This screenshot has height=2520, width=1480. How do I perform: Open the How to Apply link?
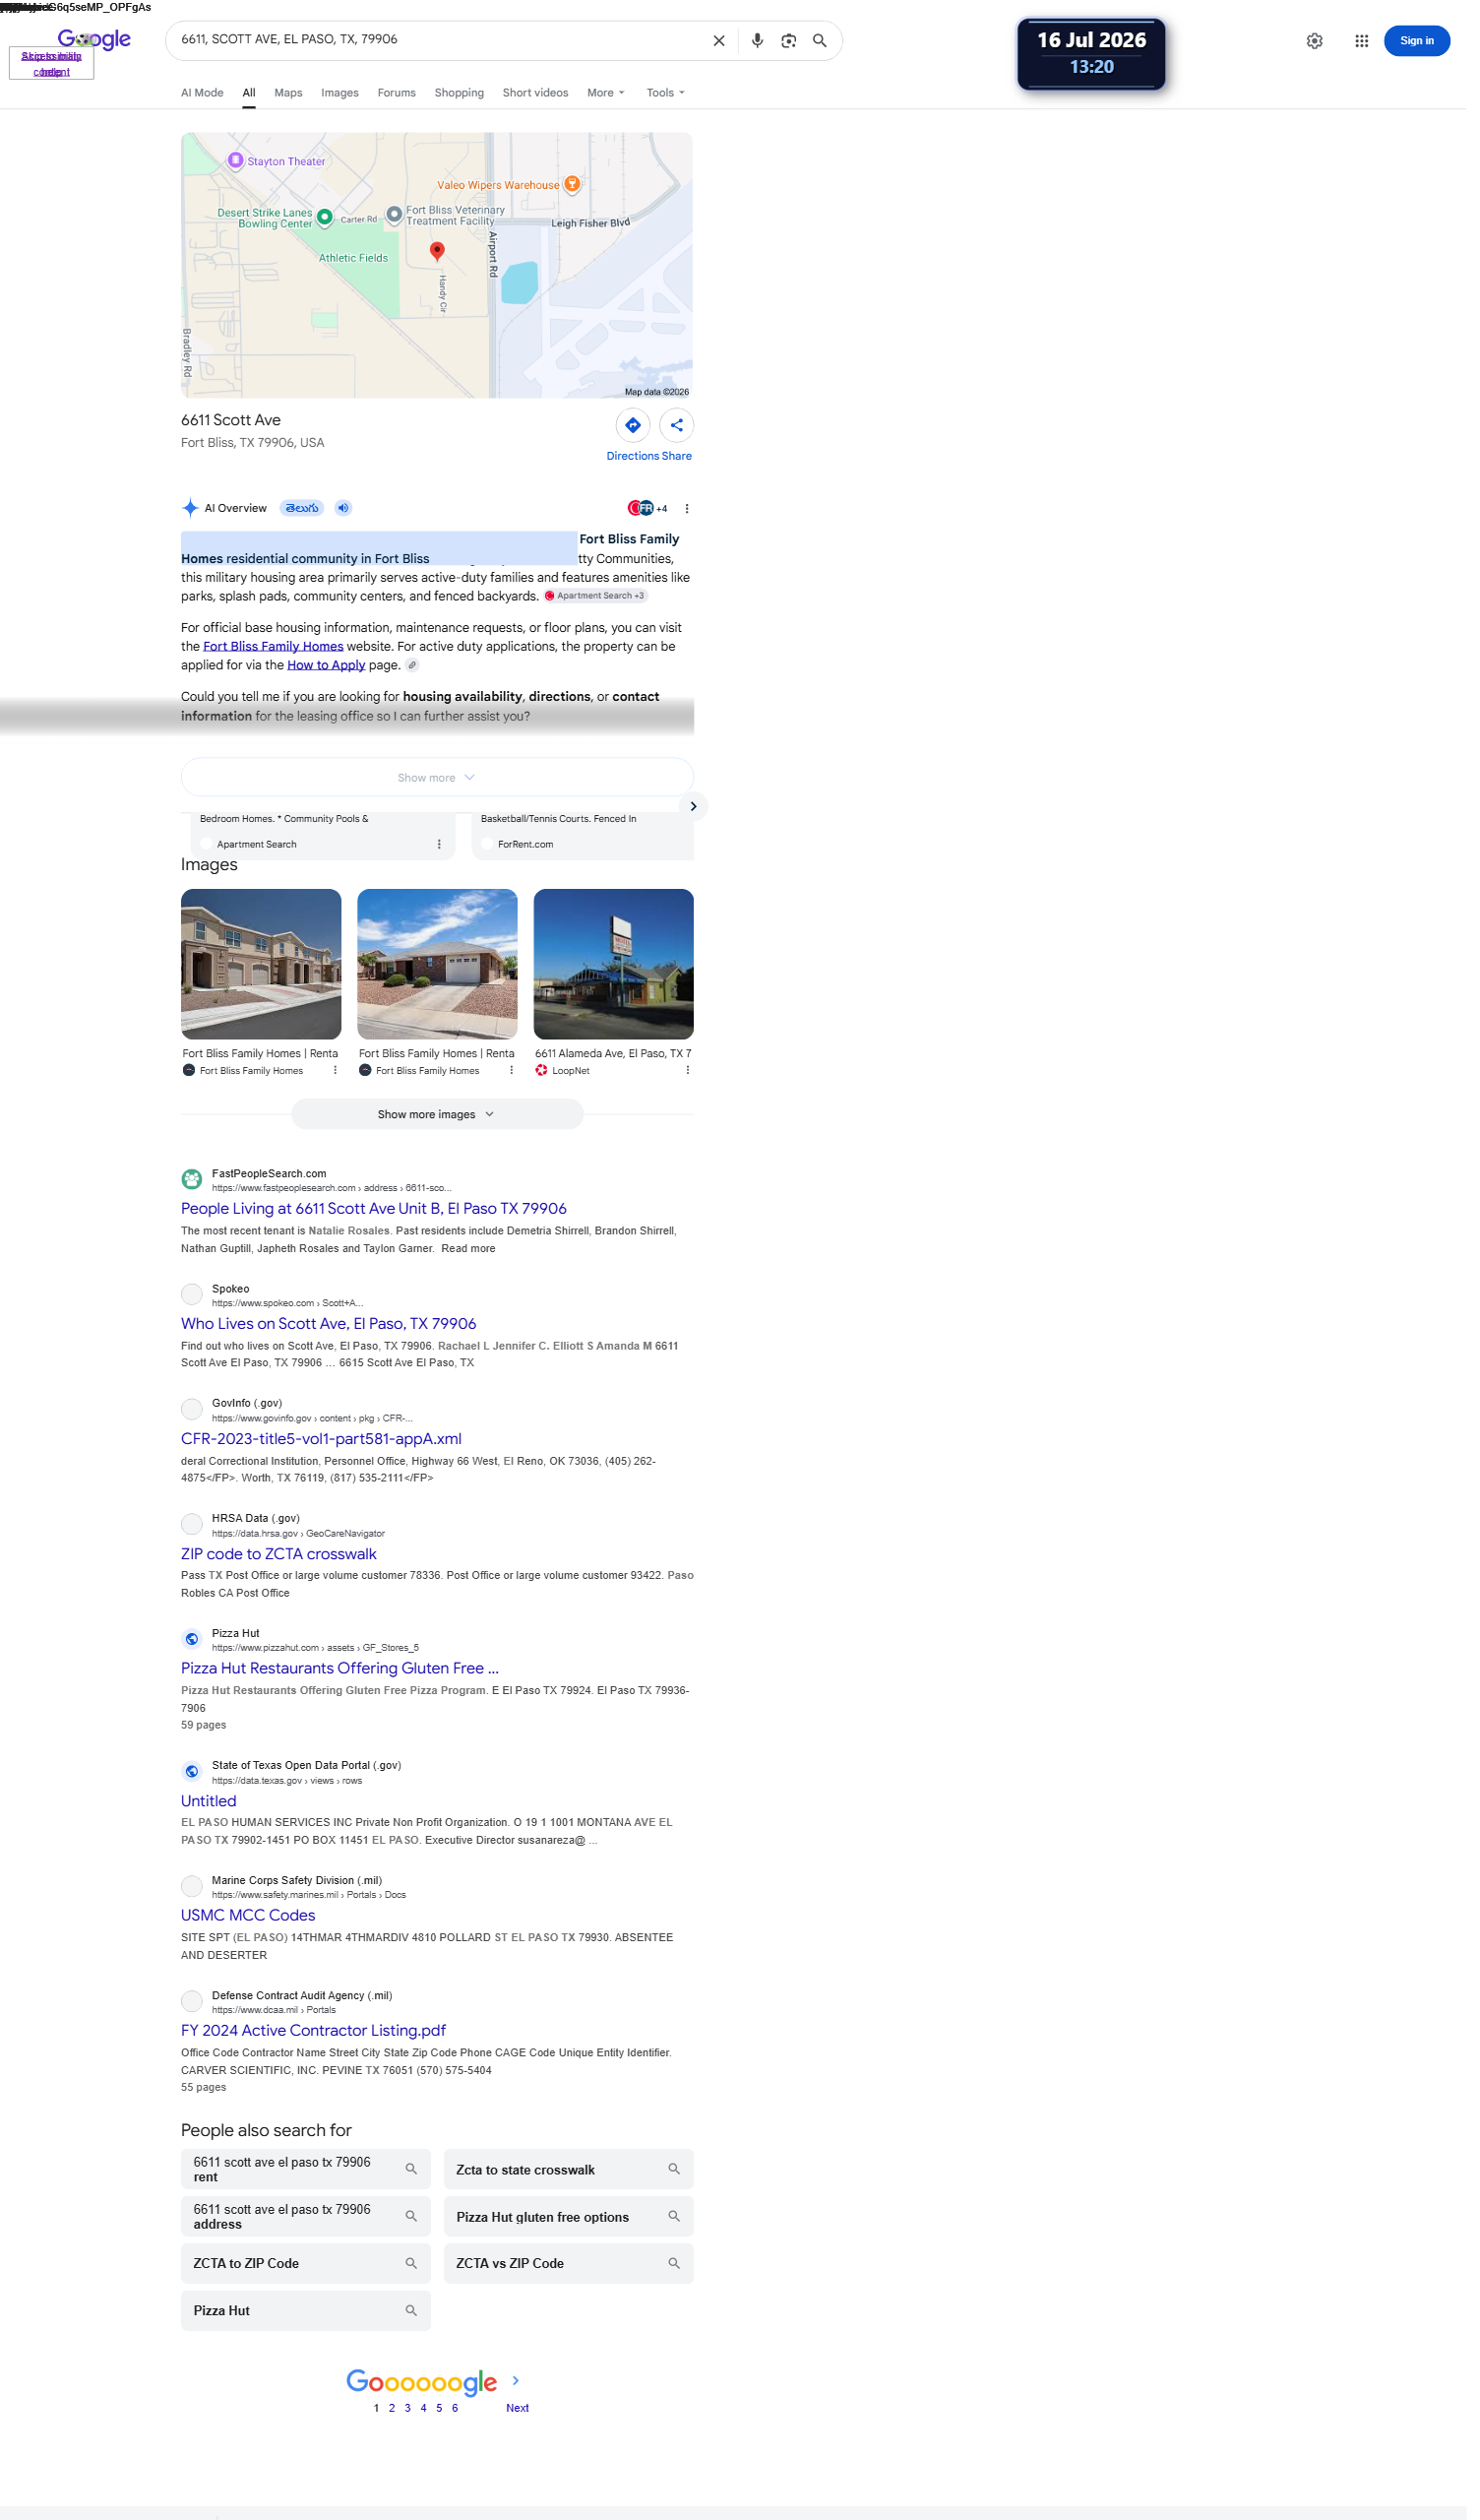click(329, 671)
